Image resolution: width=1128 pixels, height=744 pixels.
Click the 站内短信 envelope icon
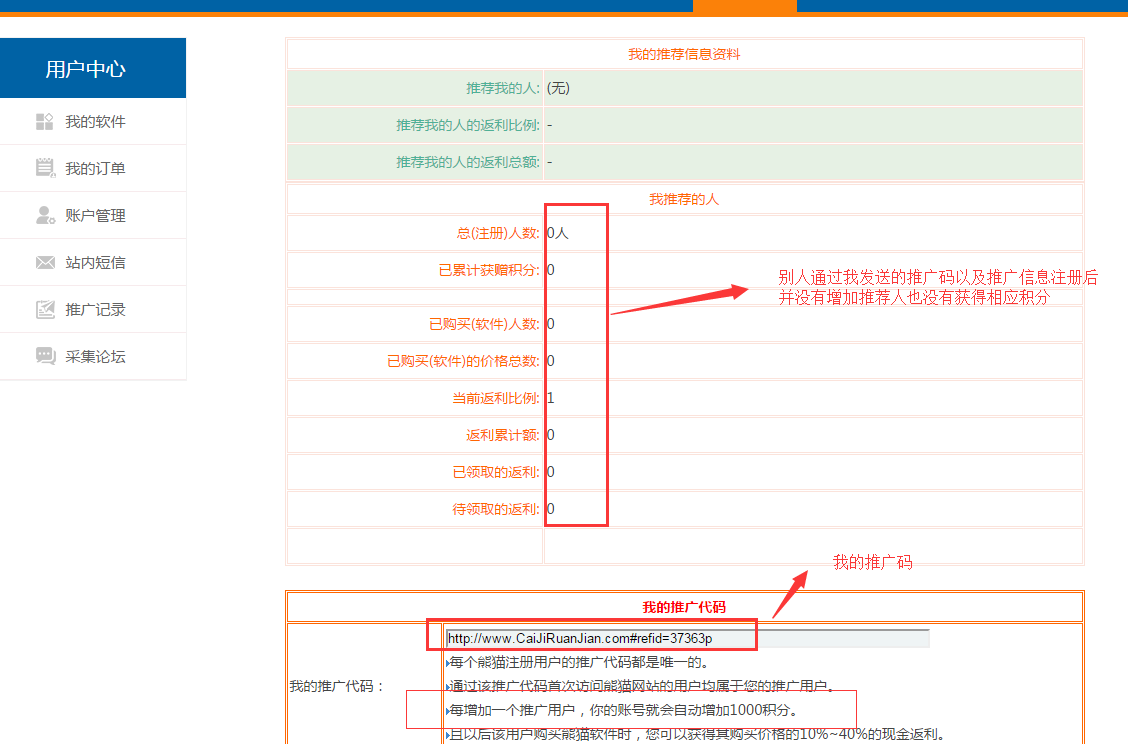tap(45, 263)
